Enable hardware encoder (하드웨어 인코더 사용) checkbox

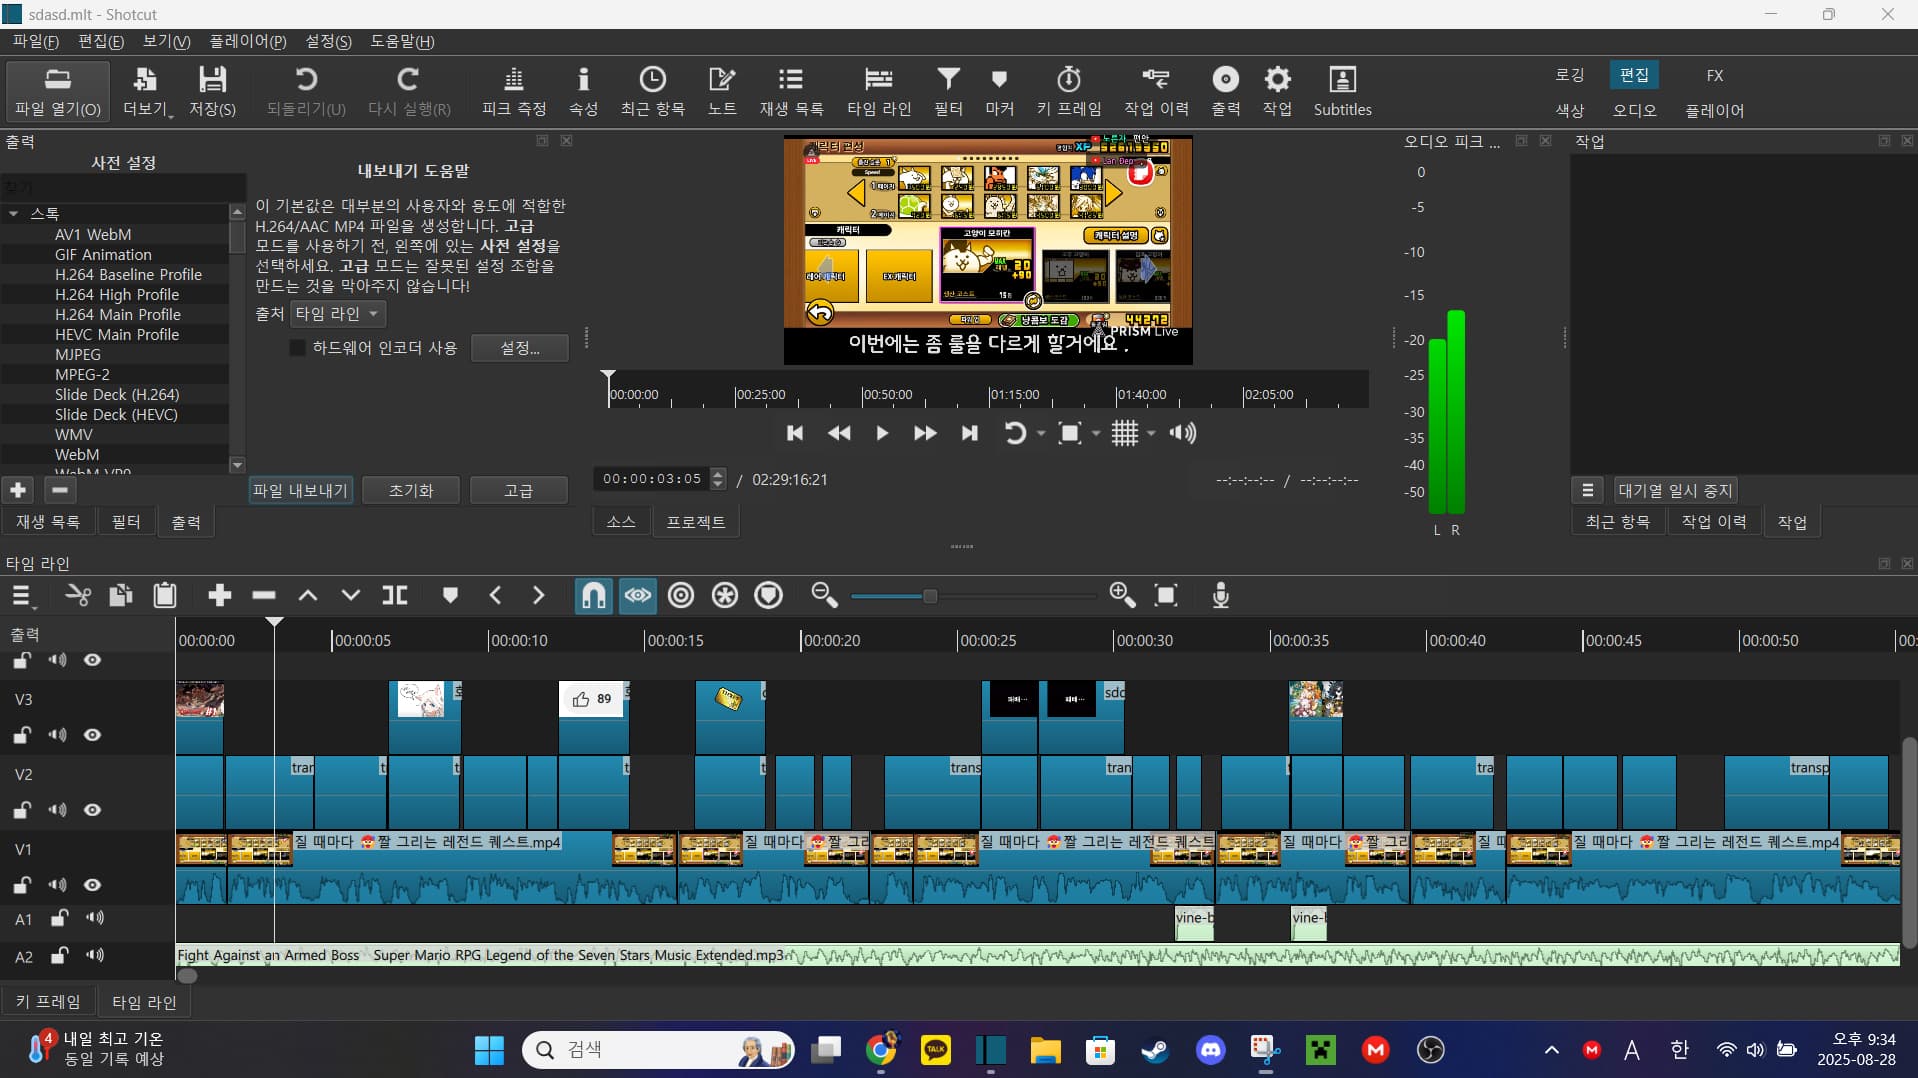[297, 348]
